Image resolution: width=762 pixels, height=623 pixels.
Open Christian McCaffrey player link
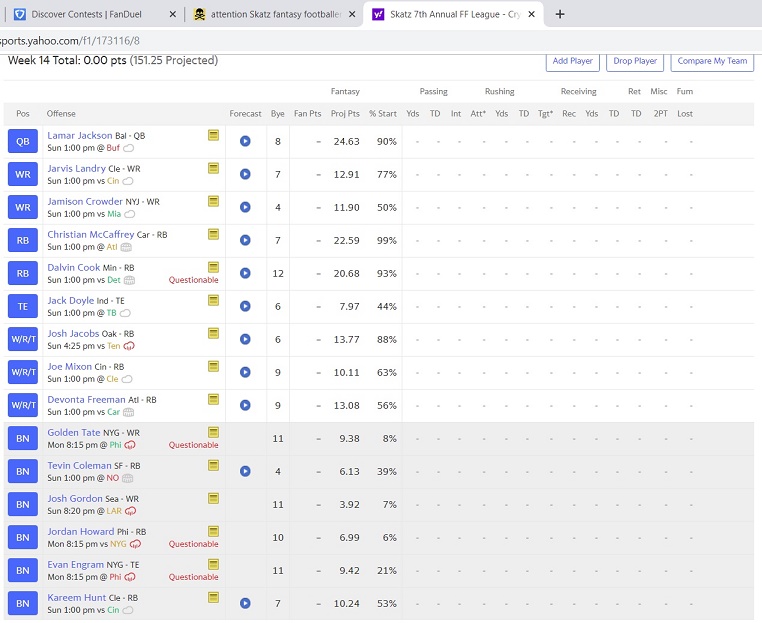(90, 235)
